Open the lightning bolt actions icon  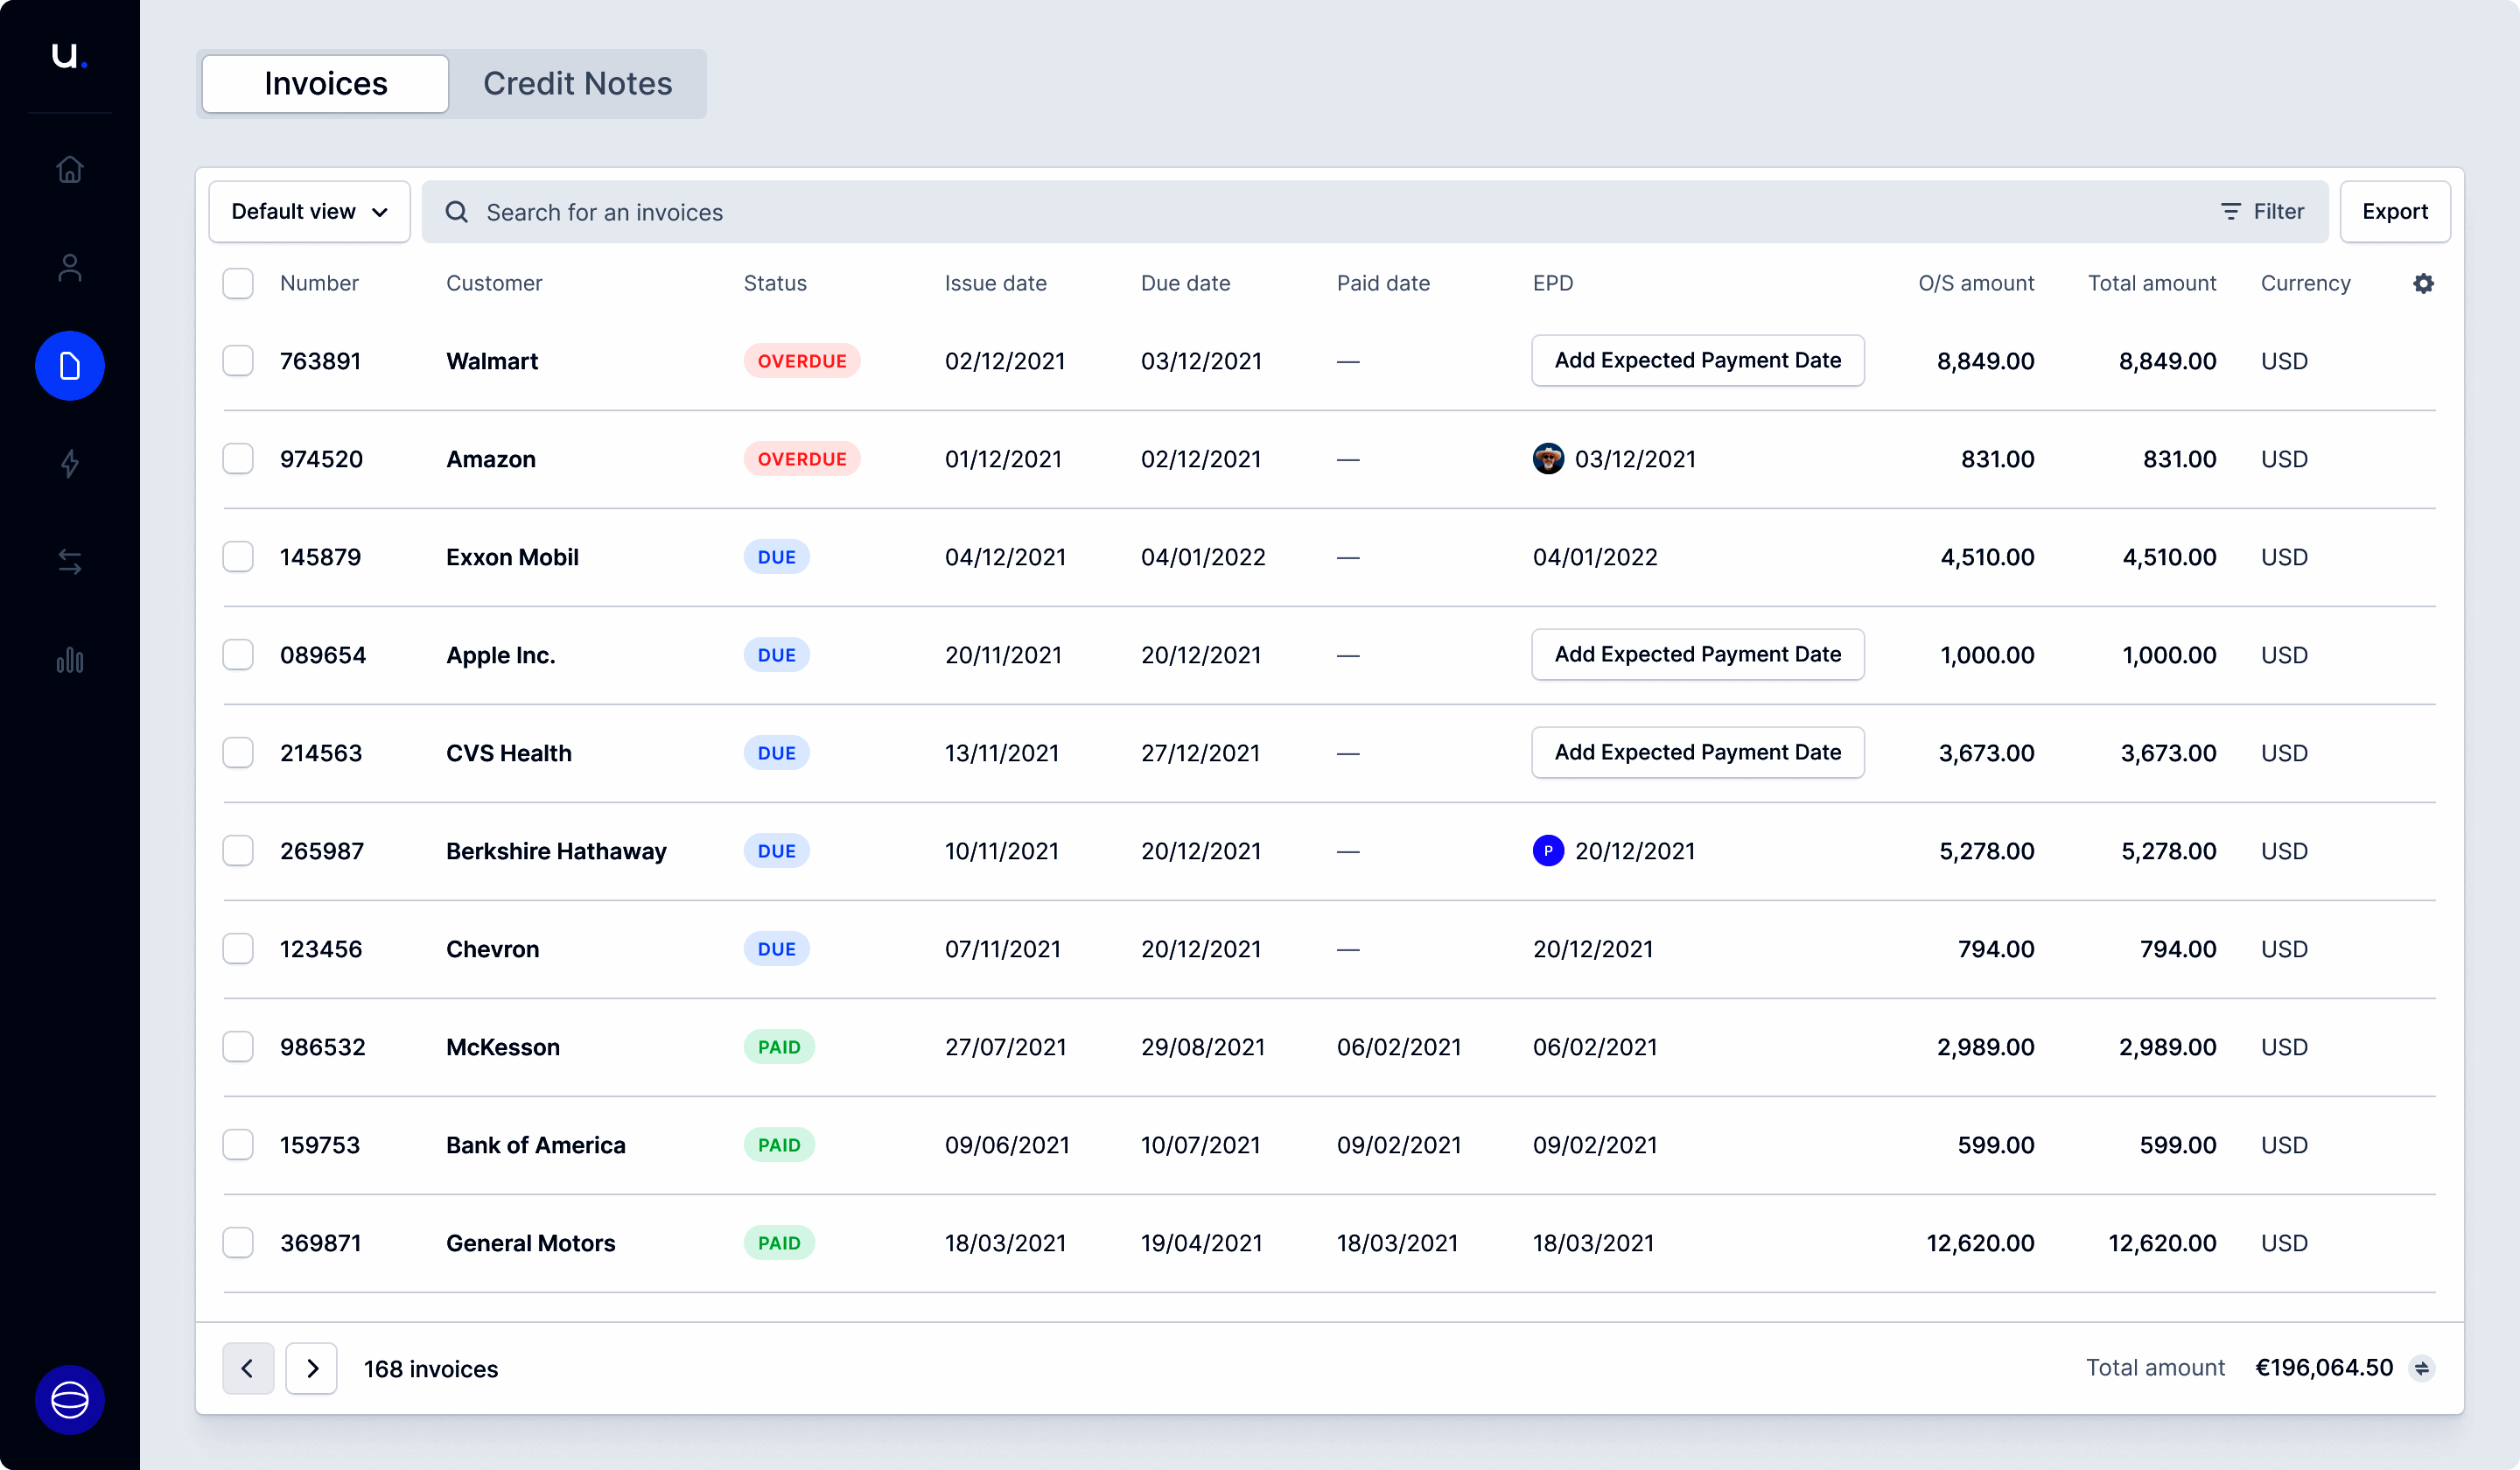70,463
